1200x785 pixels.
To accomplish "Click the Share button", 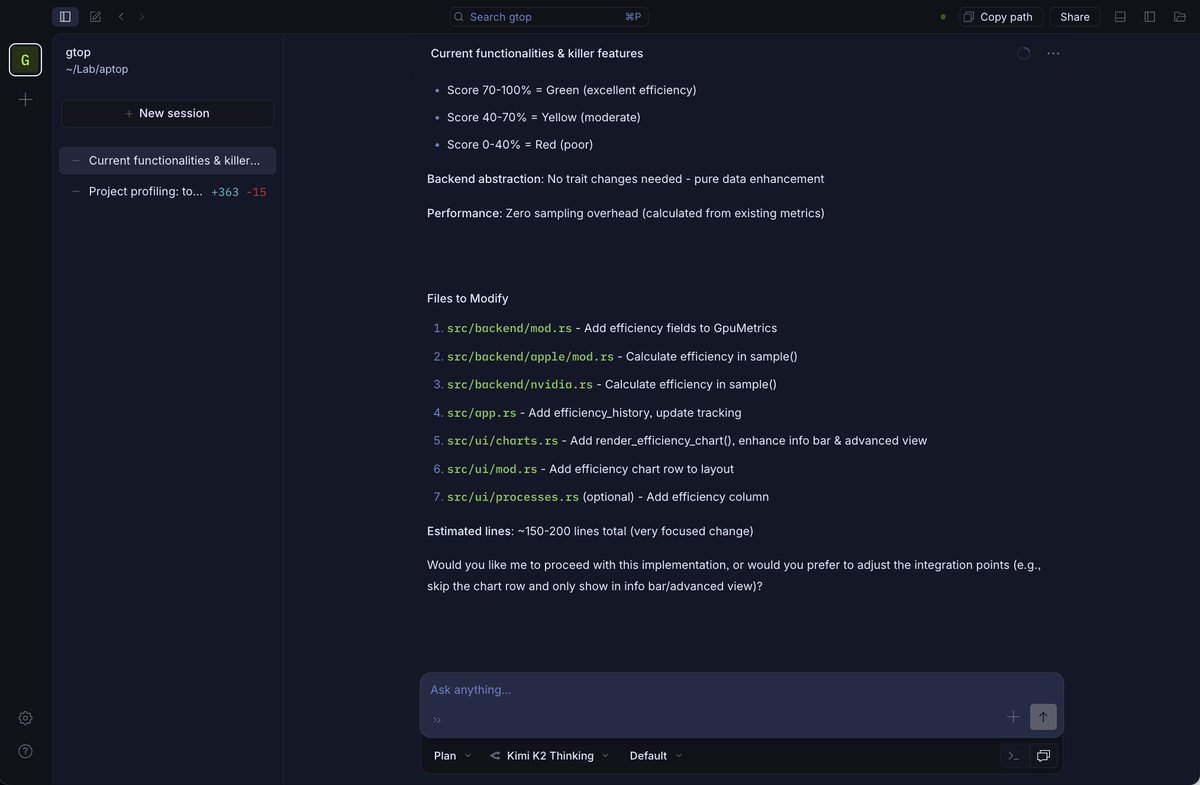I will coord(1075,17).
